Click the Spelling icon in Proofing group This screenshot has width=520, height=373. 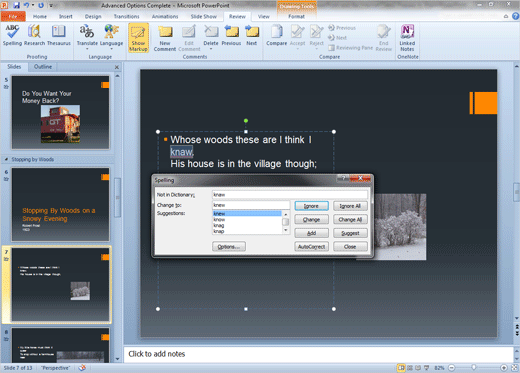(x=12, y=35)
